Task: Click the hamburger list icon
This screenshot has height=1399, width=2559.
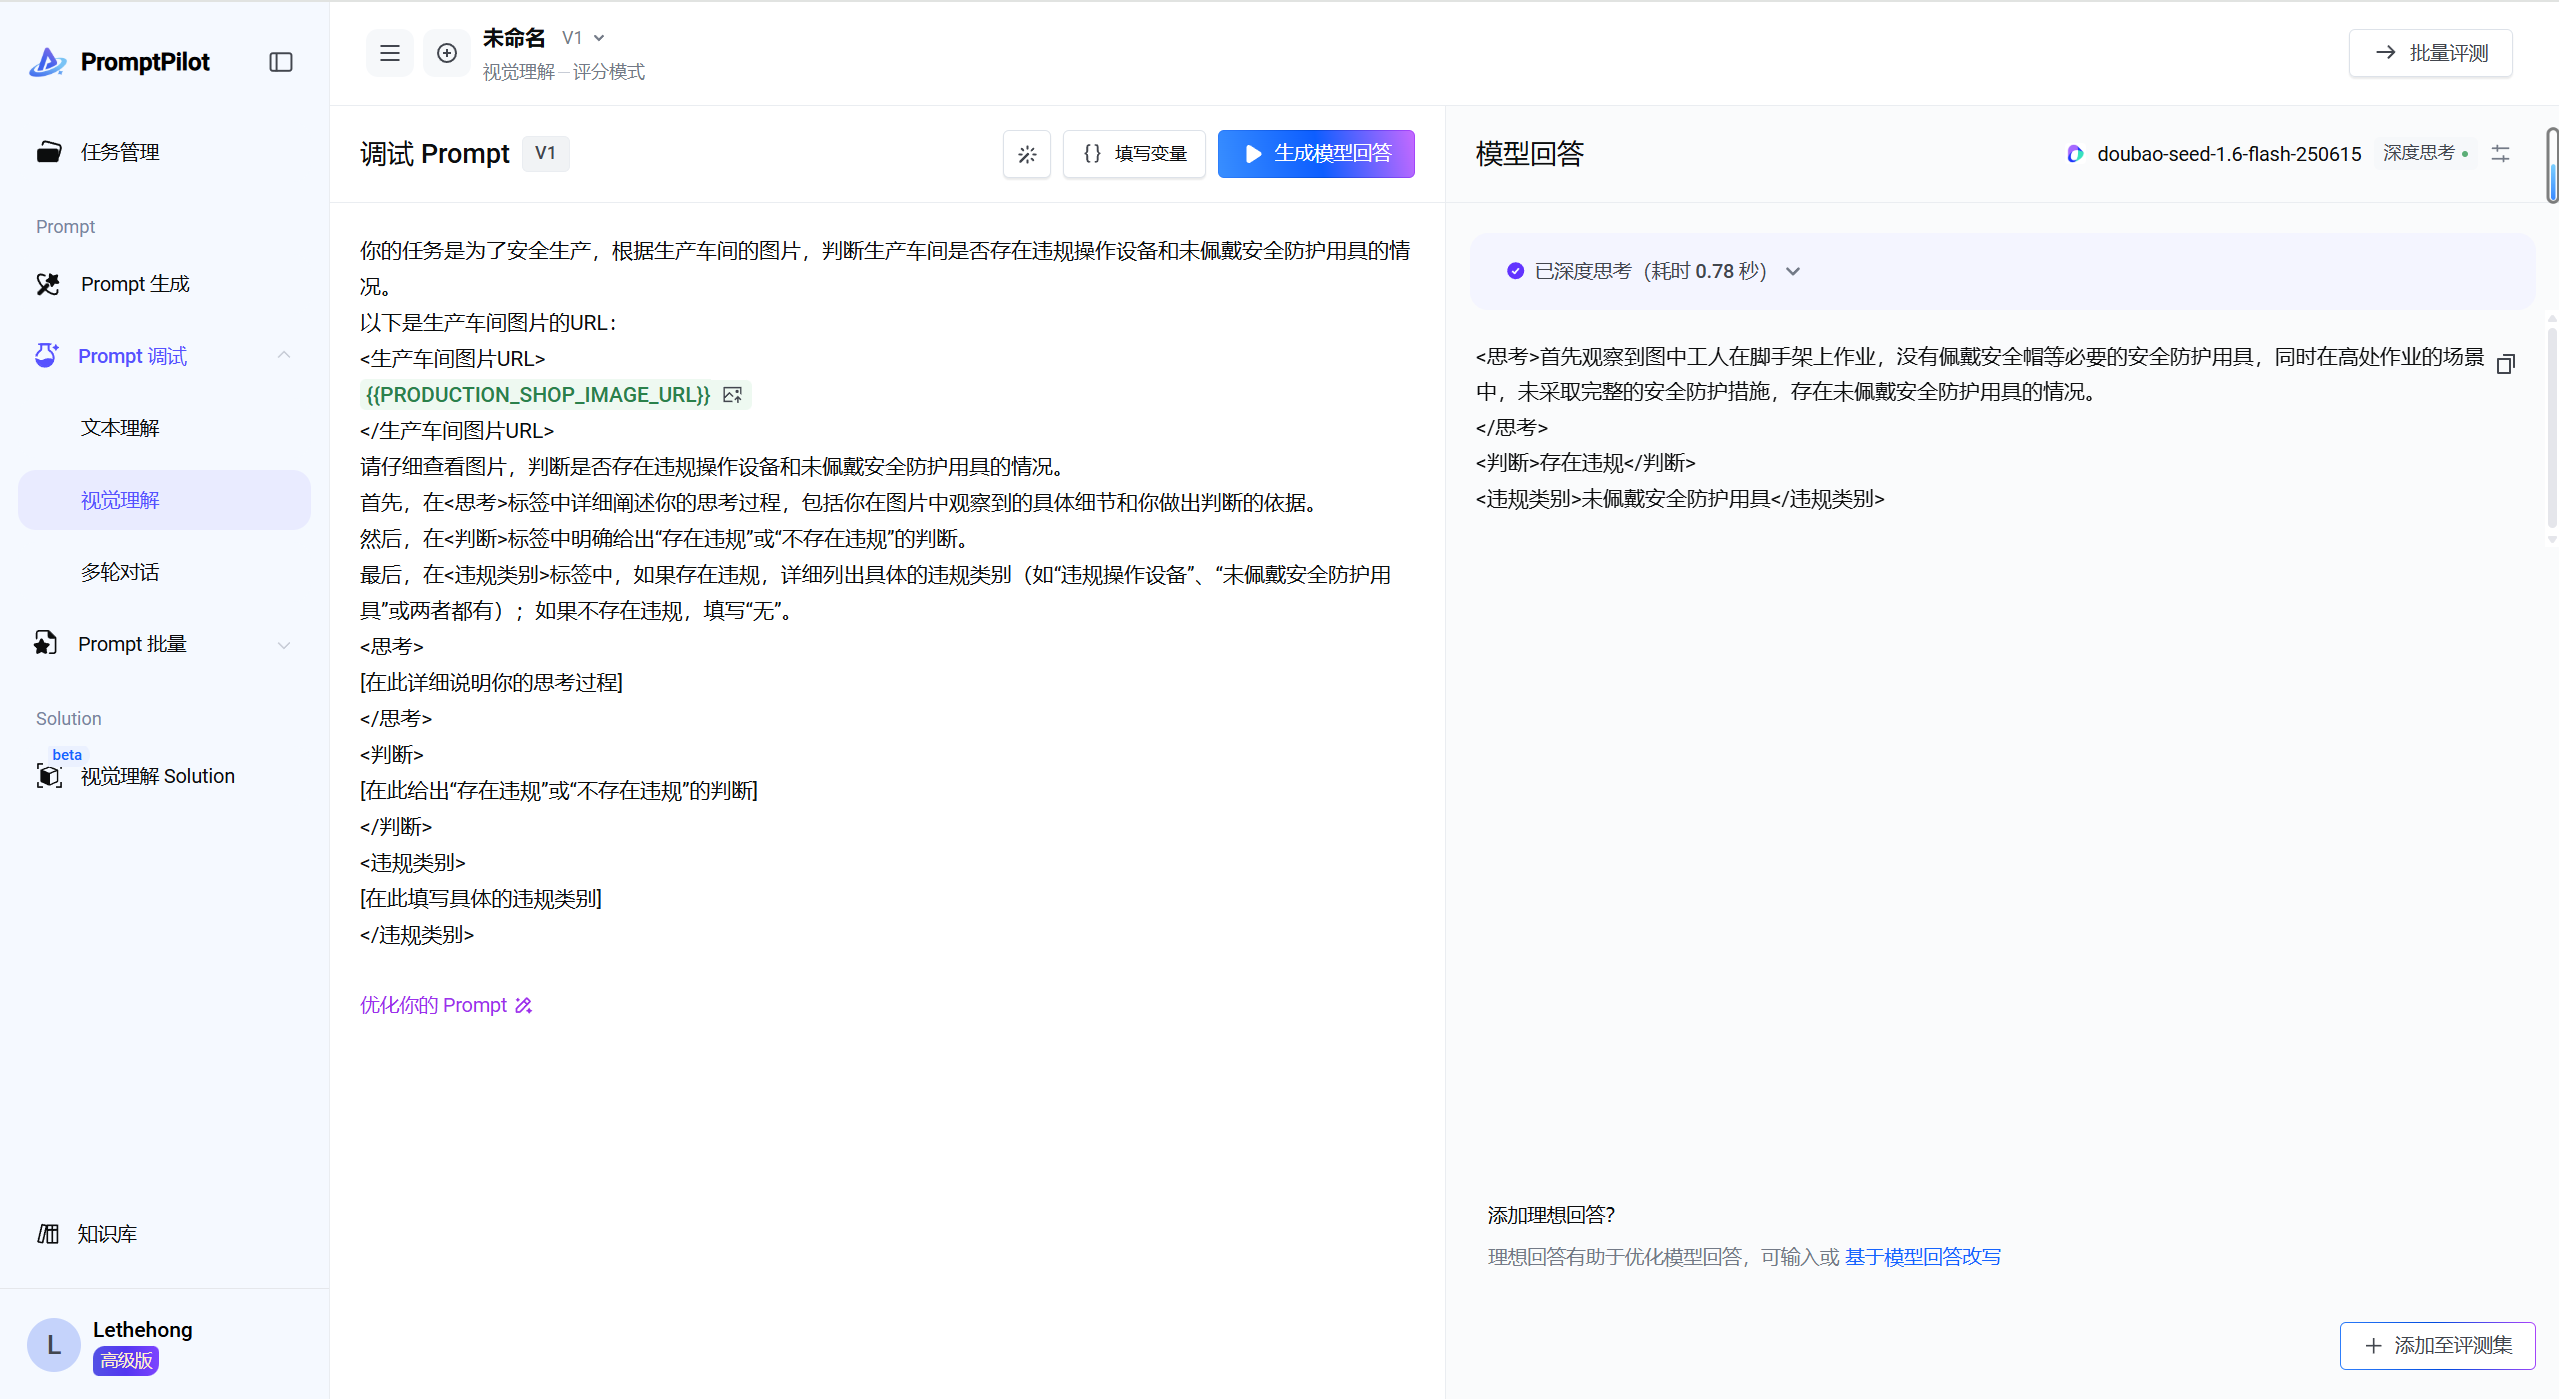Action: [x=390, y=53]
